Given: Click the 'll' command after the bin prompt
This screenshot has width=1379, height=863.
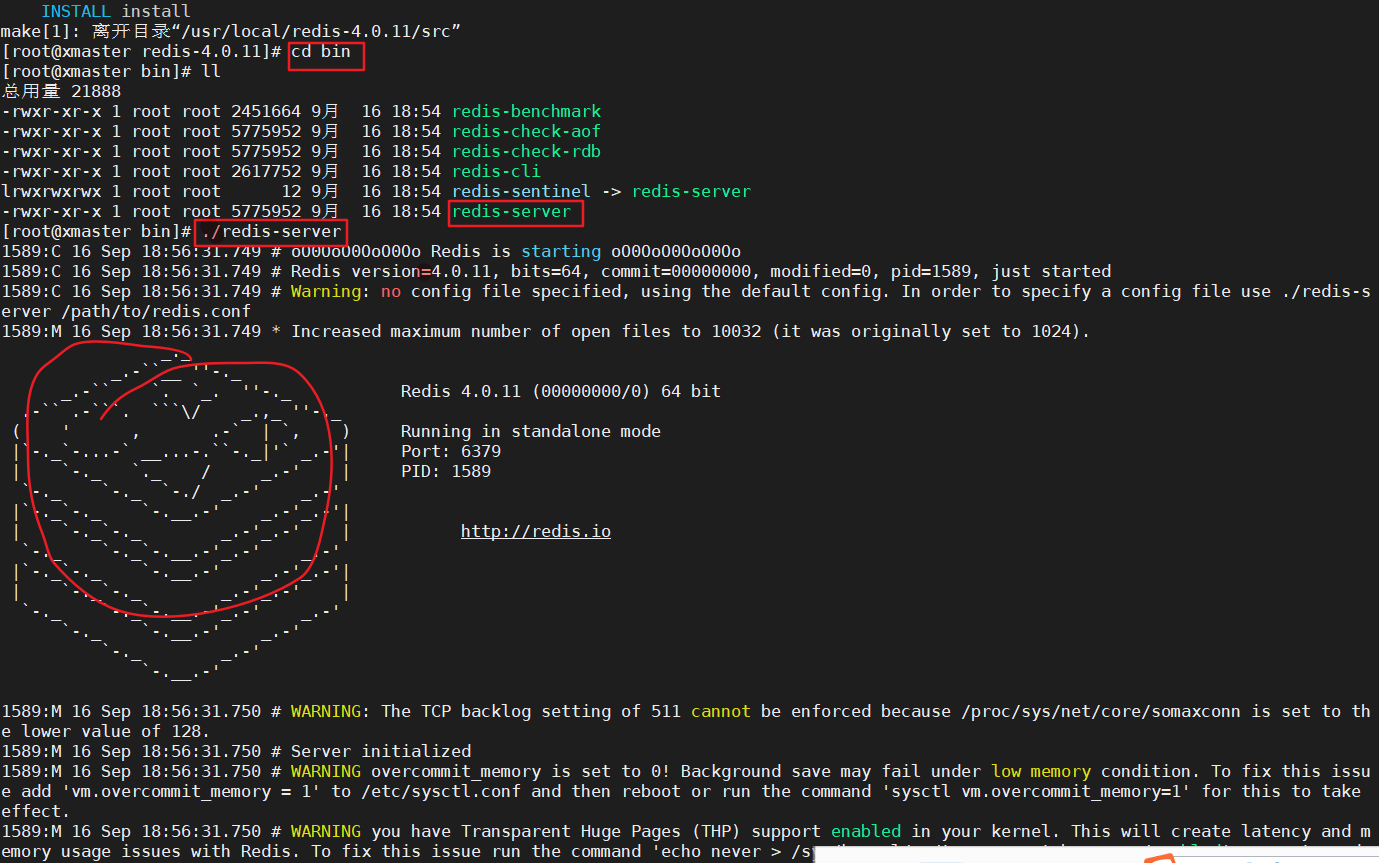Looking at the screenshot, I should point(211,71).
